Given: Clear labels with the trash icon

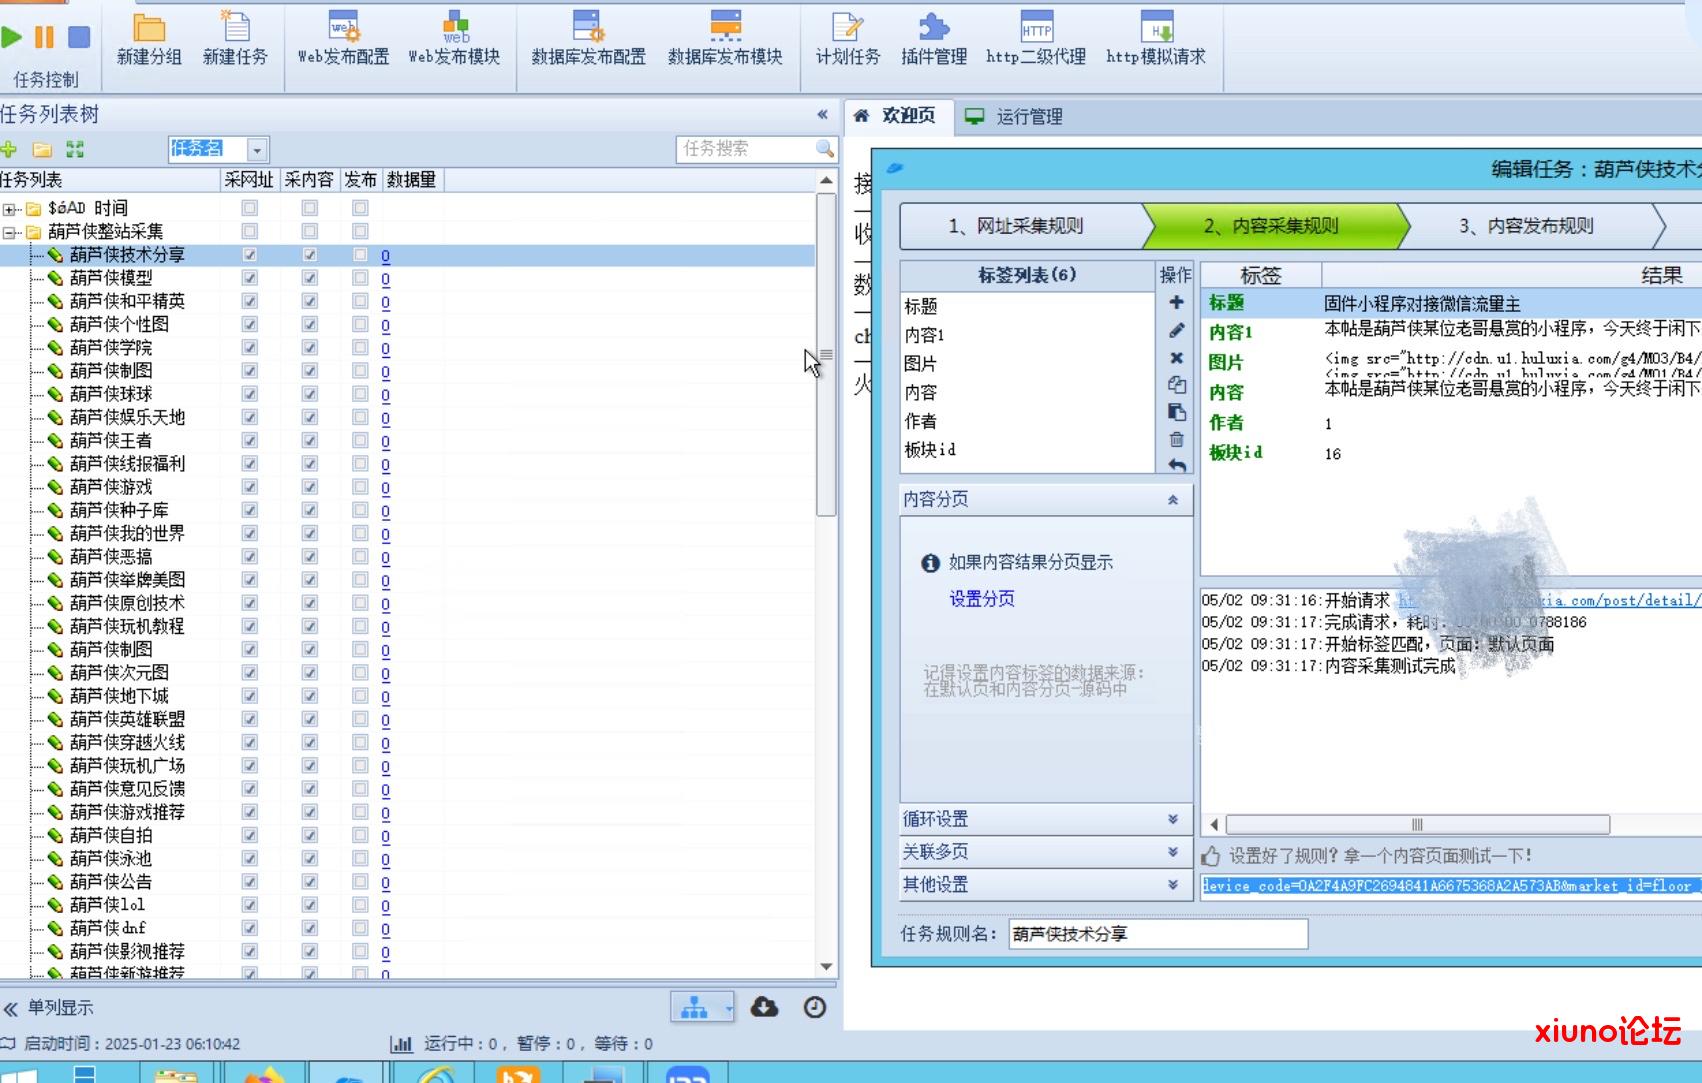Looking at the screenshot, I should [1176, 439].
